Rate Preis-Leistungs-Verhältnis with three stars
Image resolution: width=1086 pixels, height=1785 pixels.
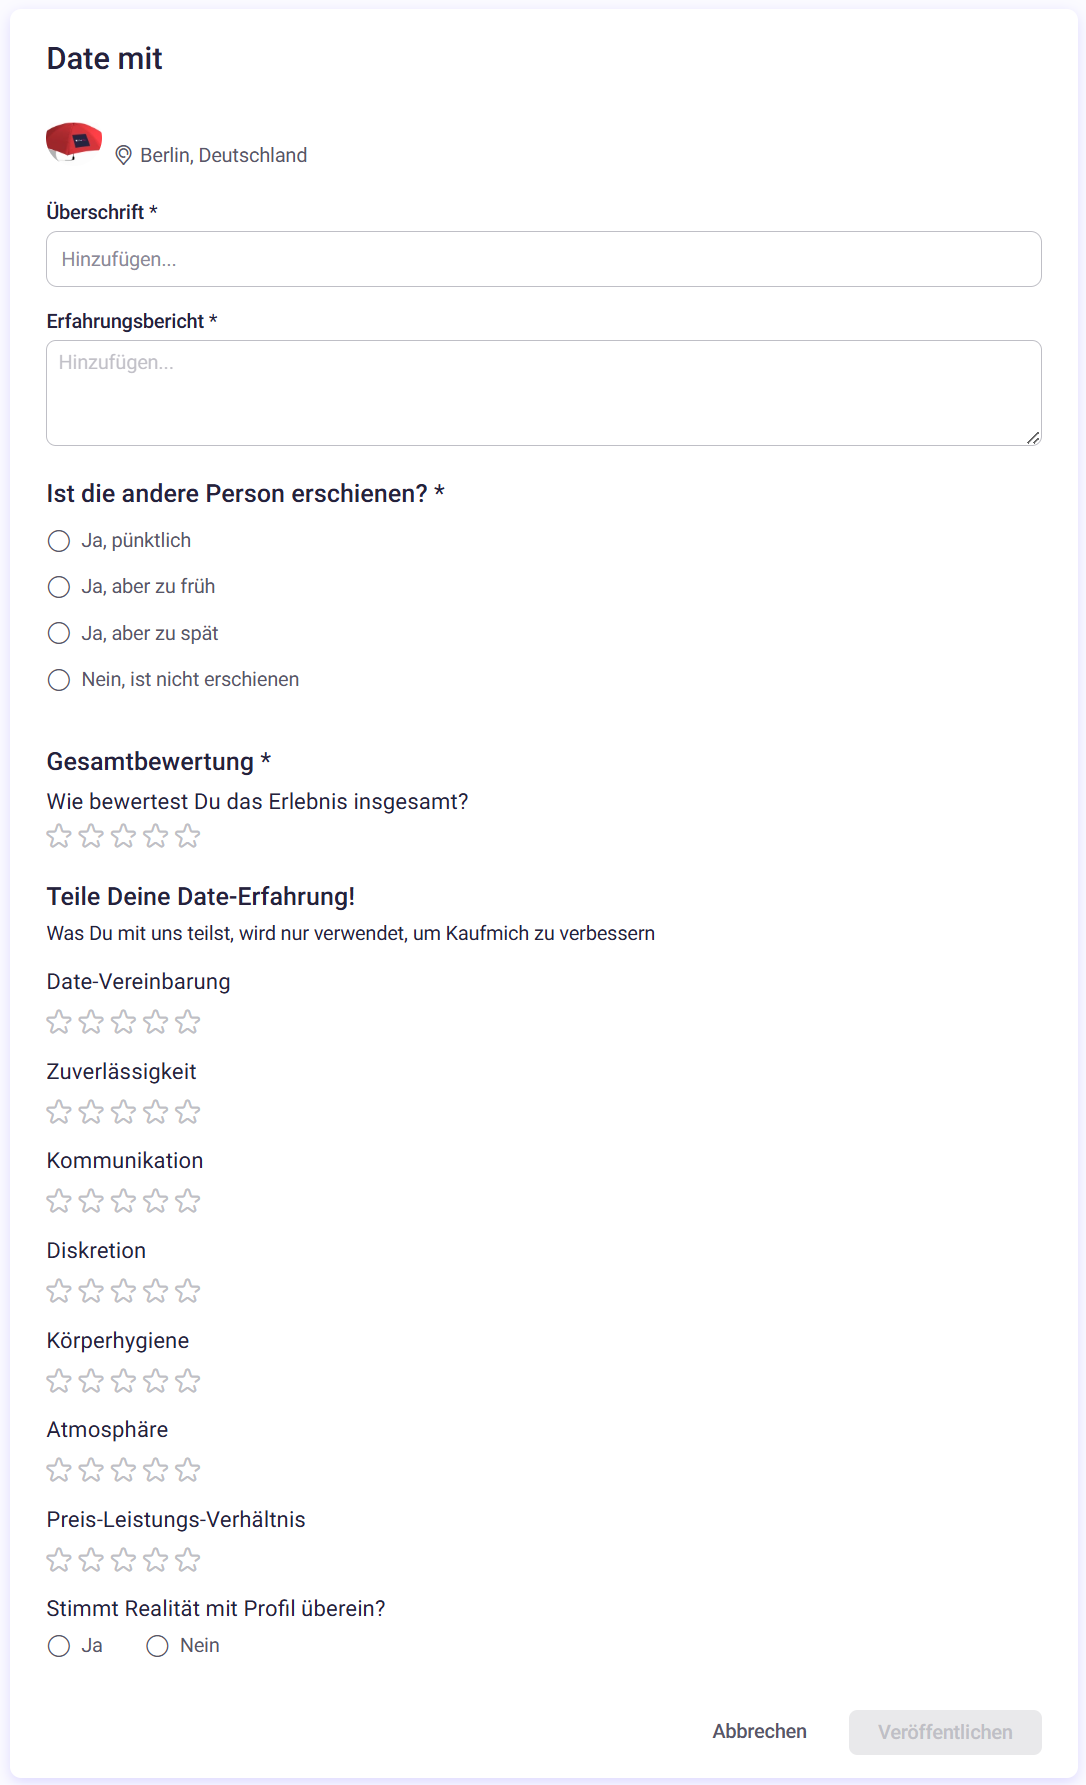[123, 1560]
